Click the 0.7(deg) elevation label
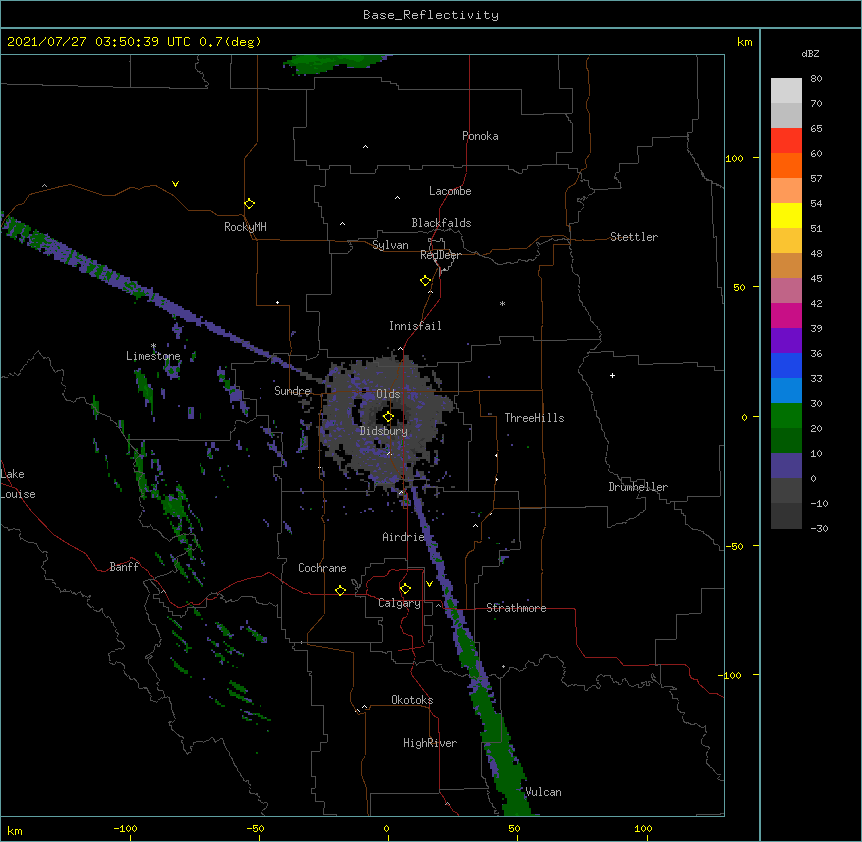The height and width of the screenshot is (842, 862). point(230,42)
